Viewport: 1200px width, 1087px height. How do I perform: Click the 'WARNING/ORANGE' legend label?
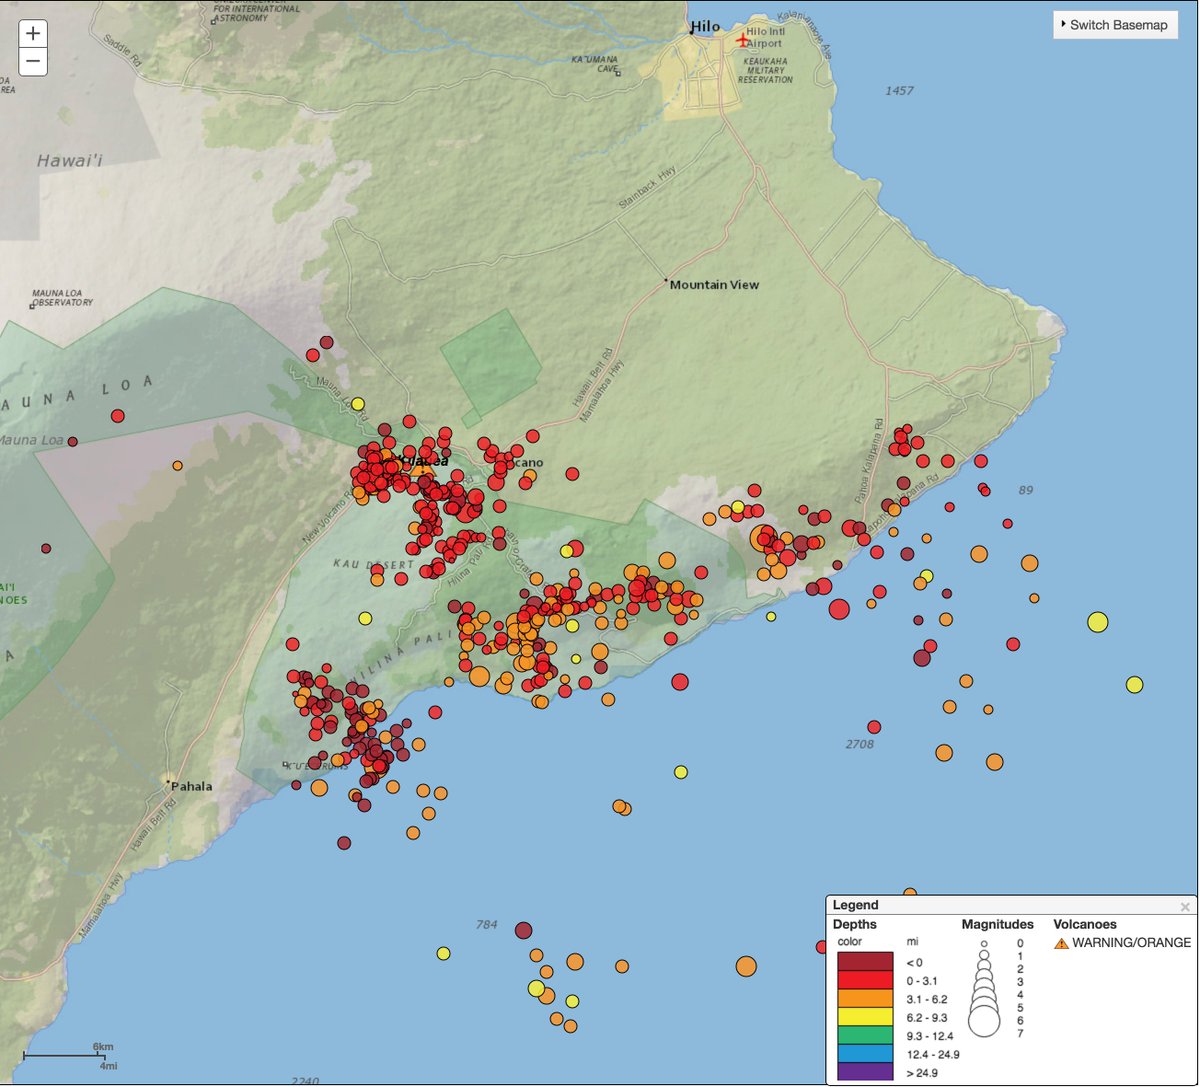click(1132, 943)
